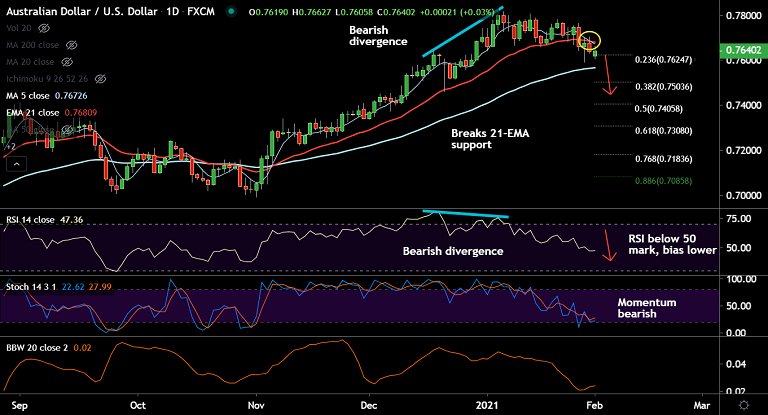Click the Dec label on time axis
Image resolution: width=768 pixels, height=415 pixels.
point(369,405)
